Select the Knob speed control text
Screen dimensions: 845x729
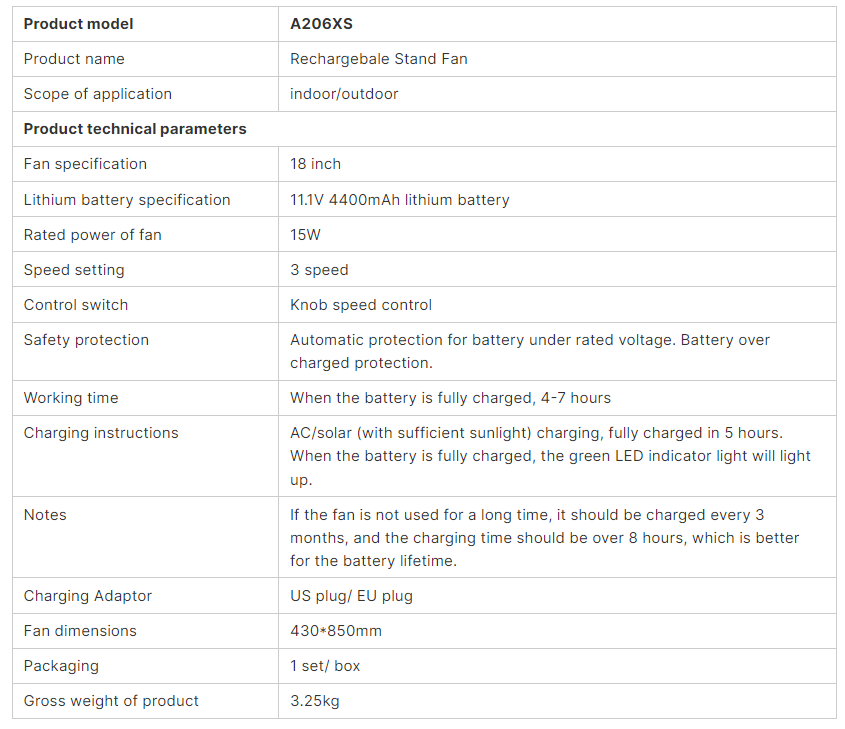point(361,305)
